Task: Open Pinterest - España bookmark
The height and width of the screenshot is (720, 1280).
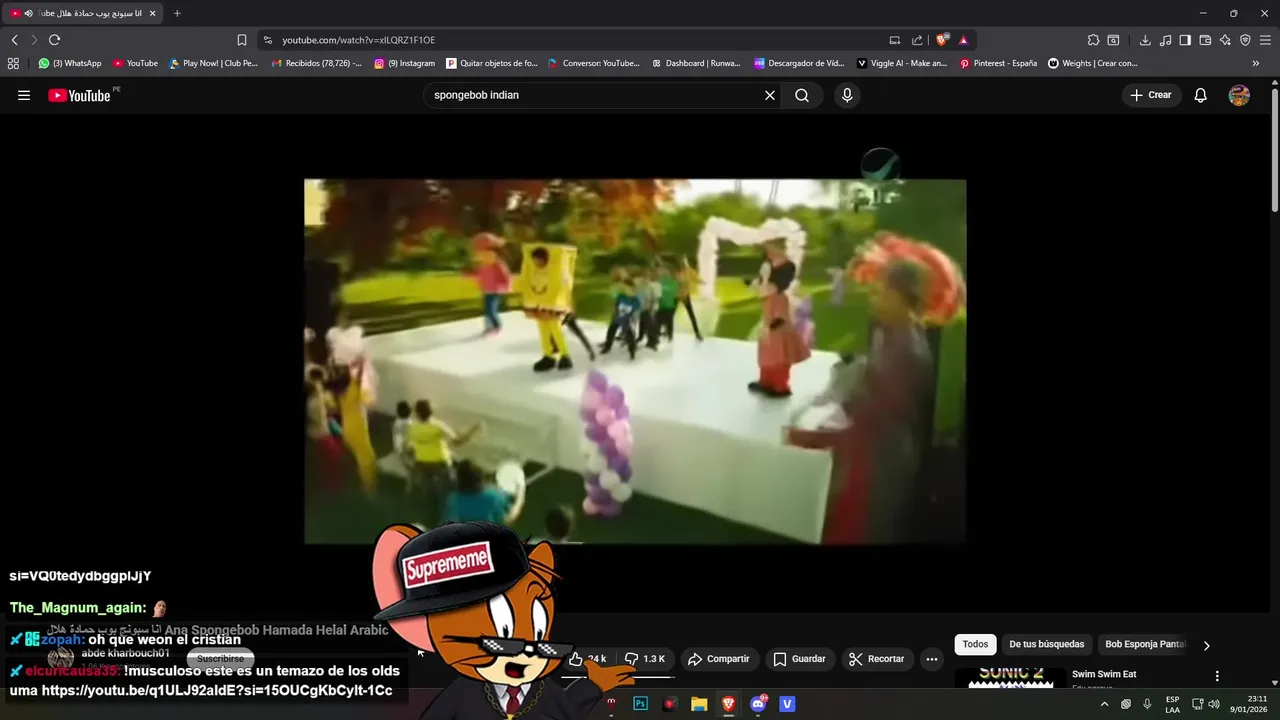Action: (x=998, y=63)
